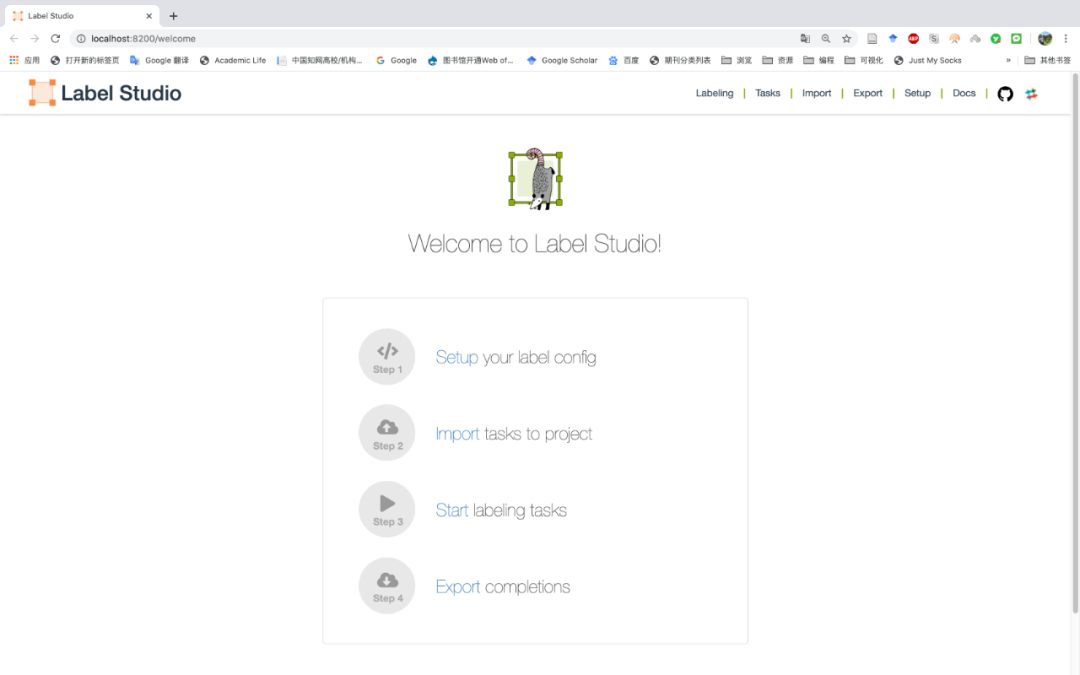Click the AdBlock Plus extension icon
Viewport: 1080px width, 675px height.
913,39
